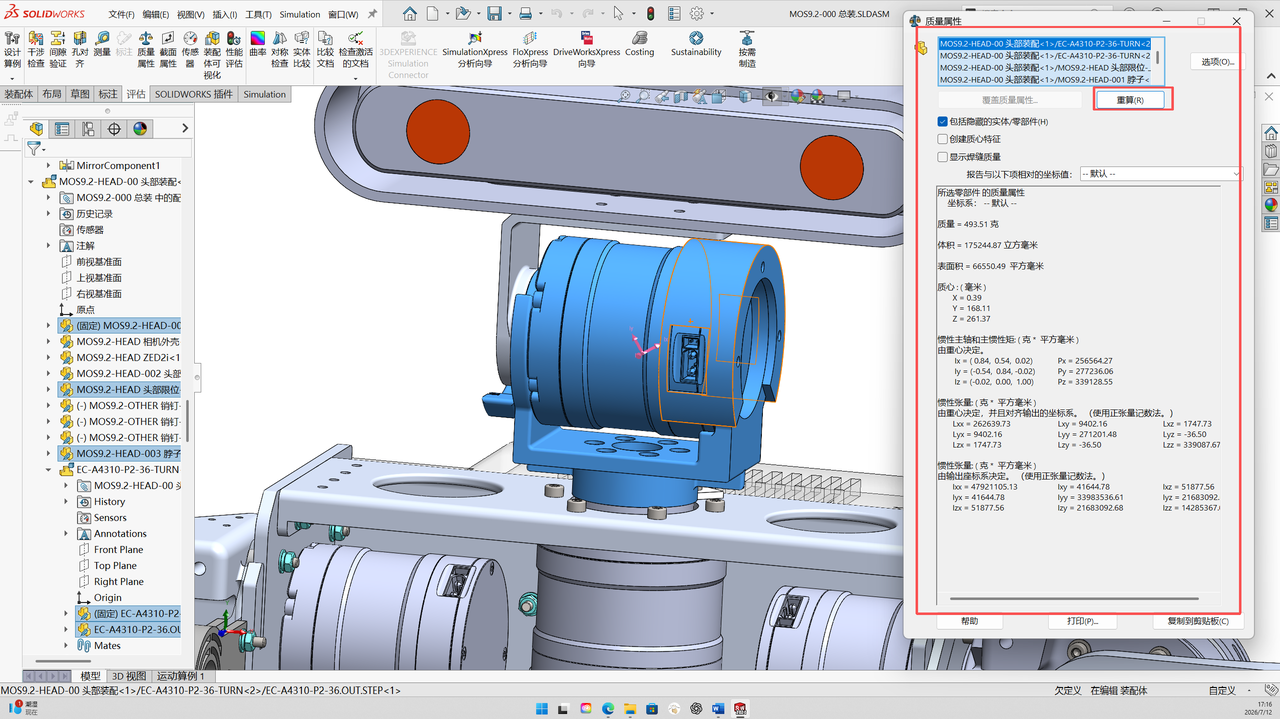The height and width of the screenshot is (719, 1280).
Task: Switch to the SOLIDWORKS 插件 ribbon tab
Action: (x=194, y=94)
